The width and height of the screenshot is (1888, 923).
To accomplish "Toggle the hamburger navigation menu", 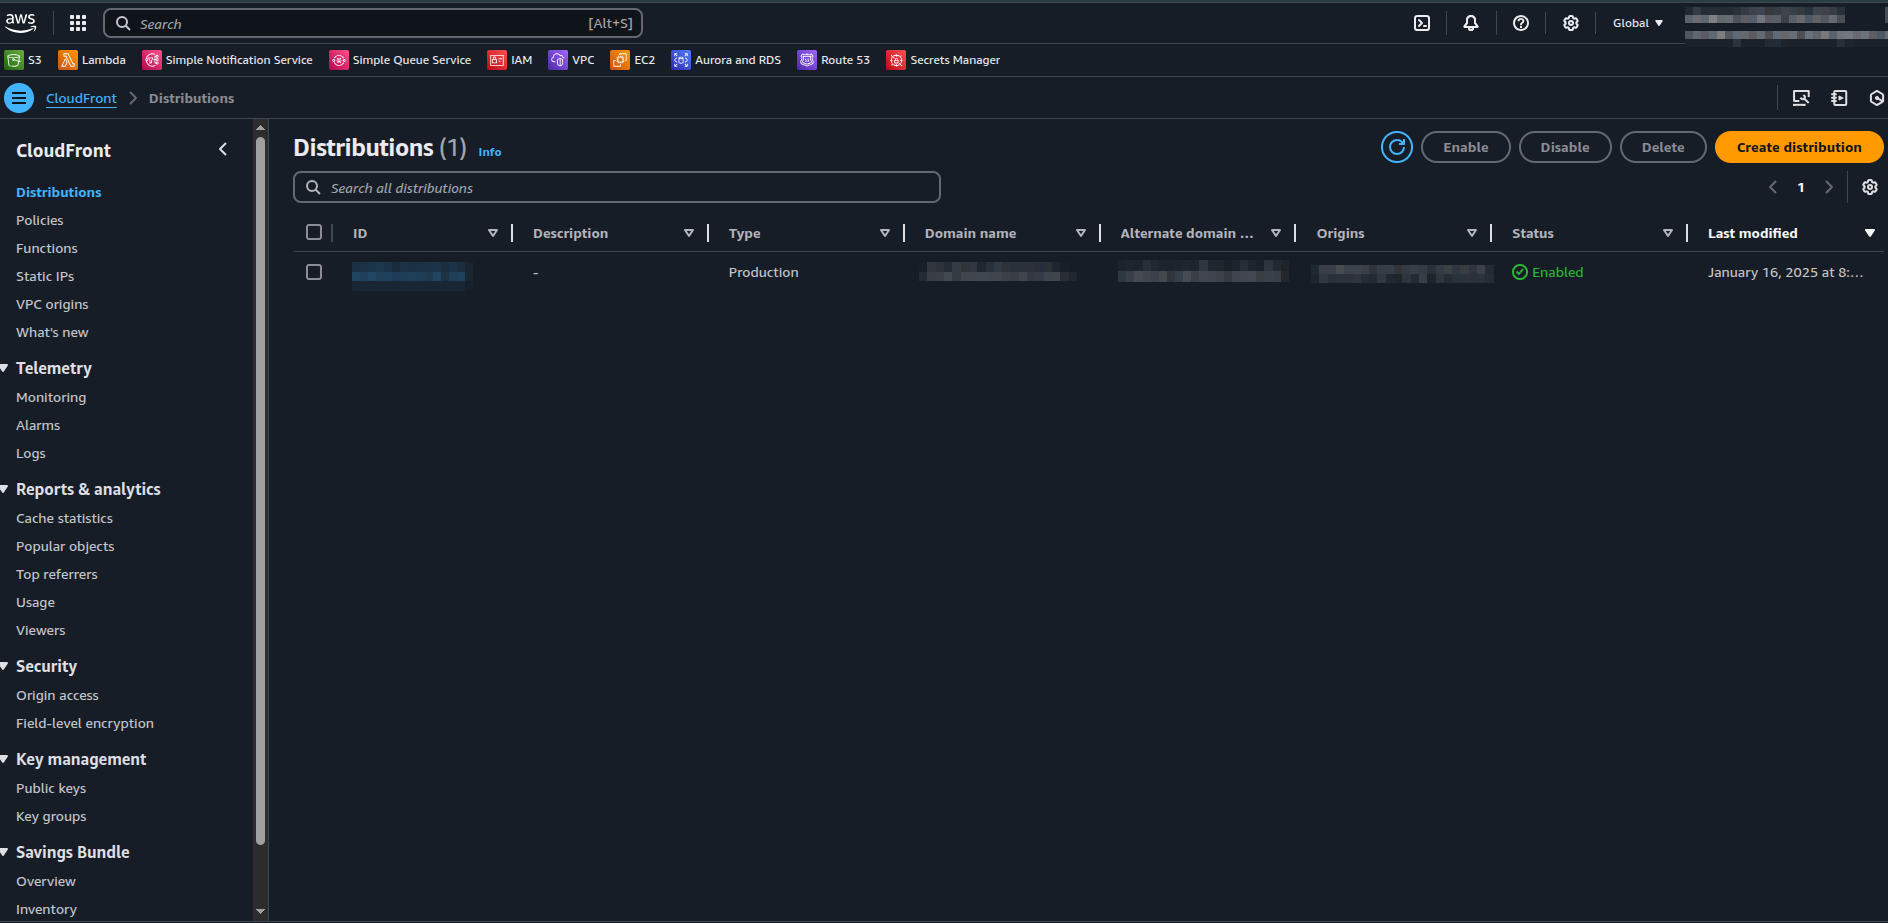I will (x=19, y=98).
